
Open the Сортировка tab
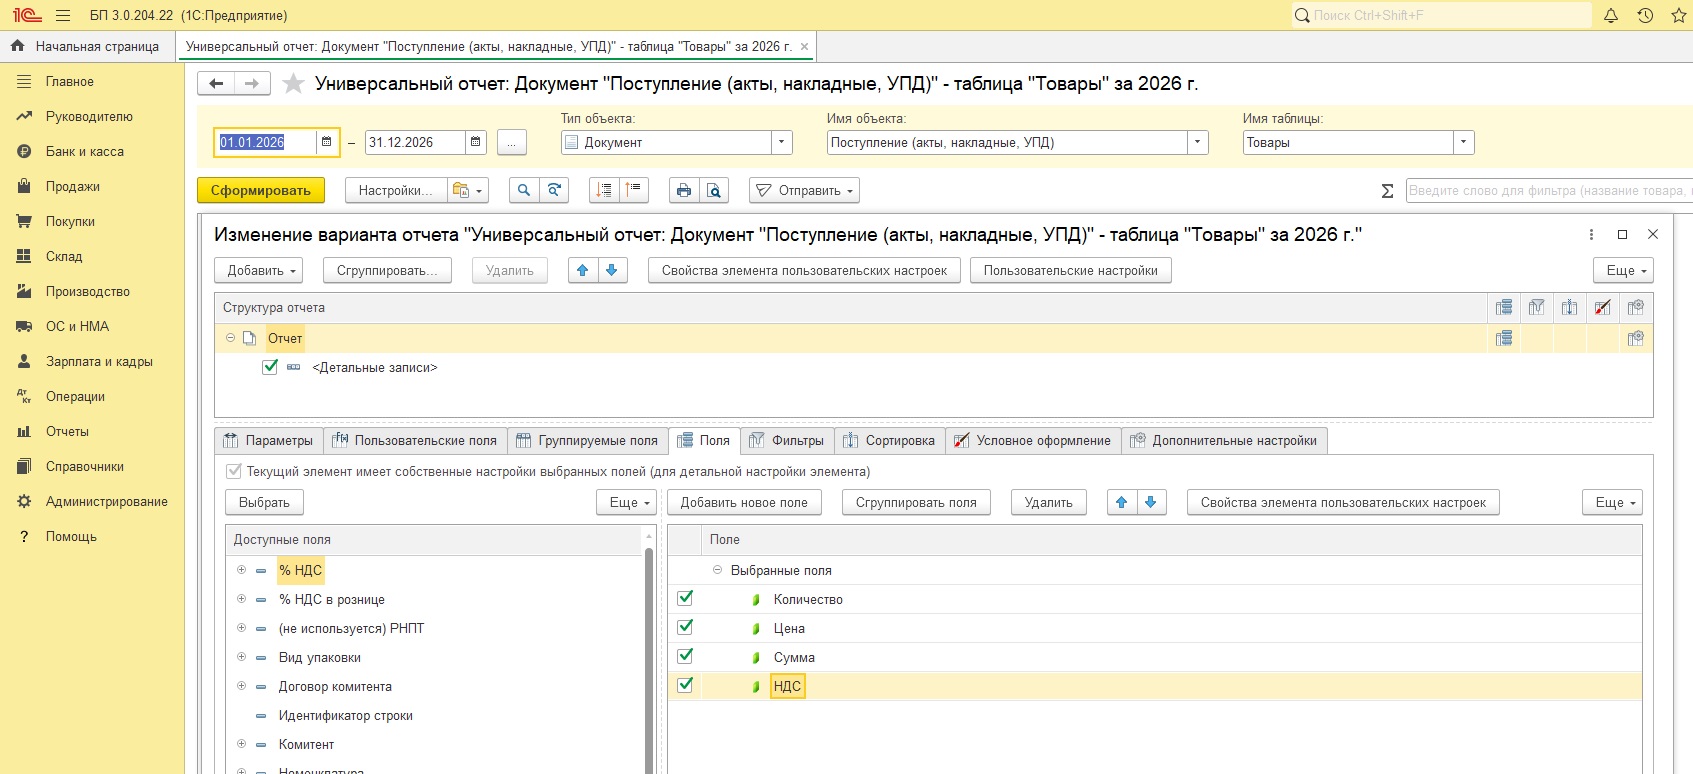889,440
